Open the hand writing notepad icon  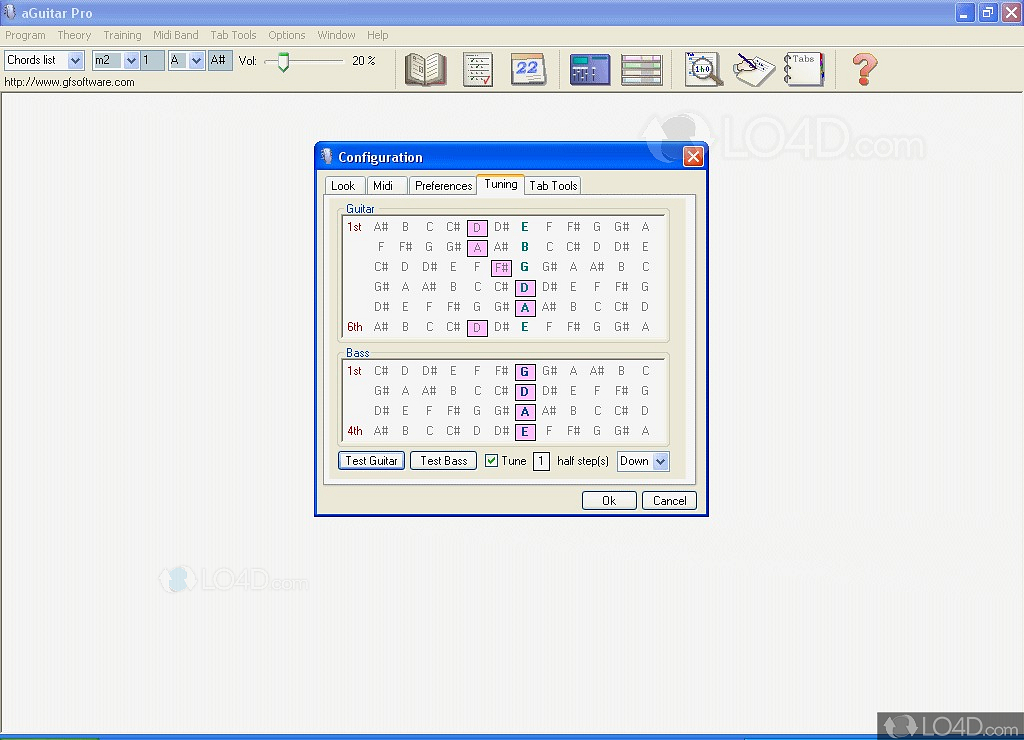point(754,69)
